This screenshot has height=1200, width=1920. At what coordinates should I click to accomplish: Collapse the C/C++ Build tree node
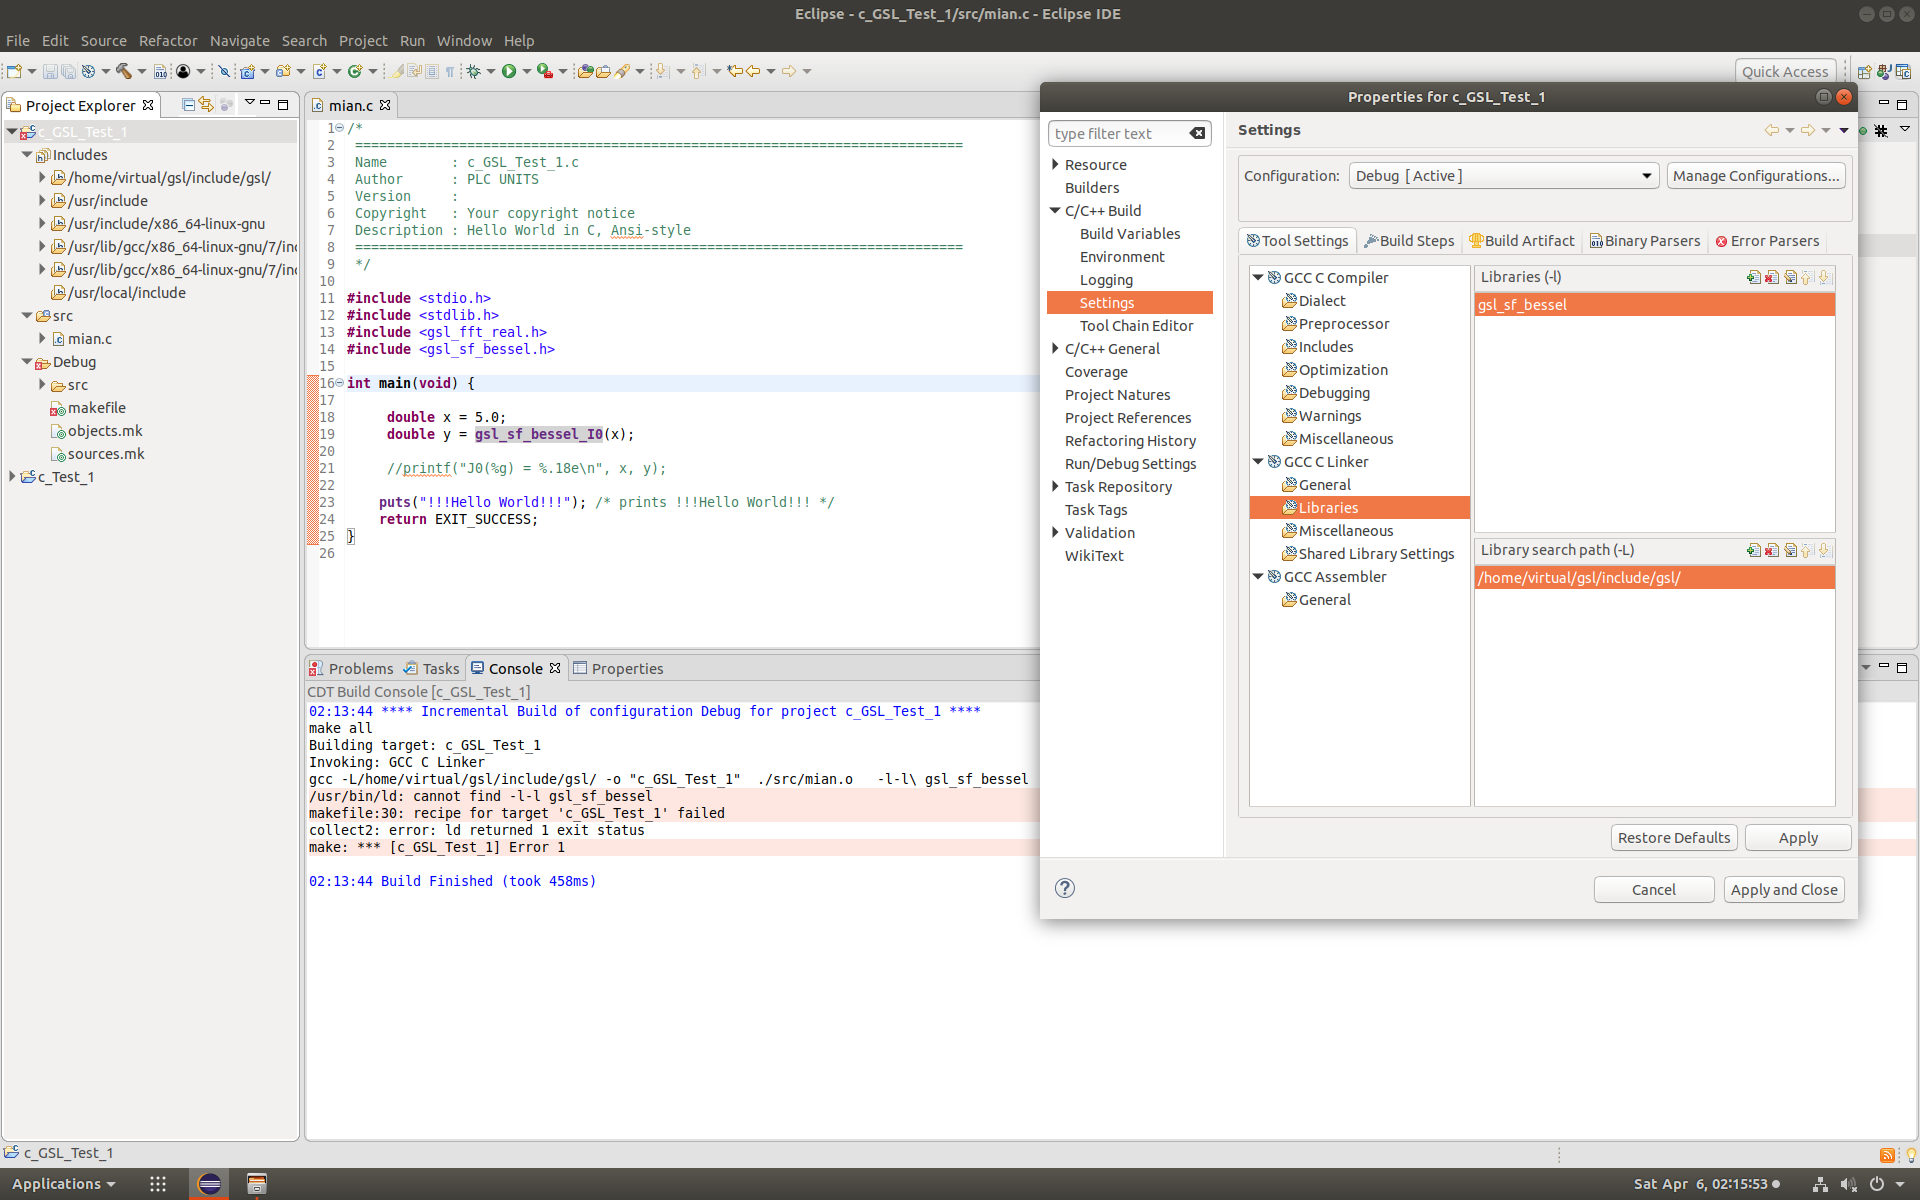coord(1055,211)
